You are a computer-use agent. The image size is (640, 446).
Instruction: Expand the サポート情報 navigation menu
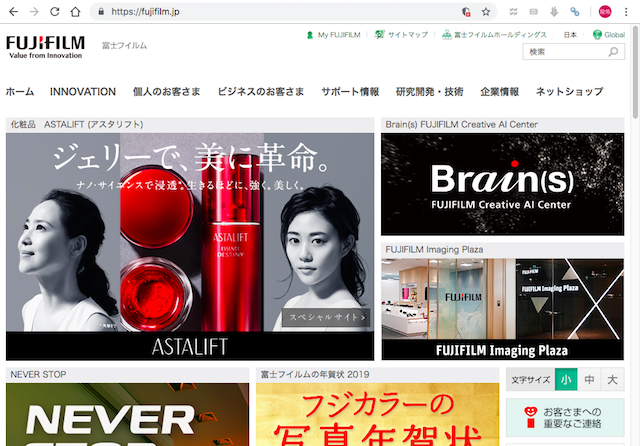pos(350,92)
